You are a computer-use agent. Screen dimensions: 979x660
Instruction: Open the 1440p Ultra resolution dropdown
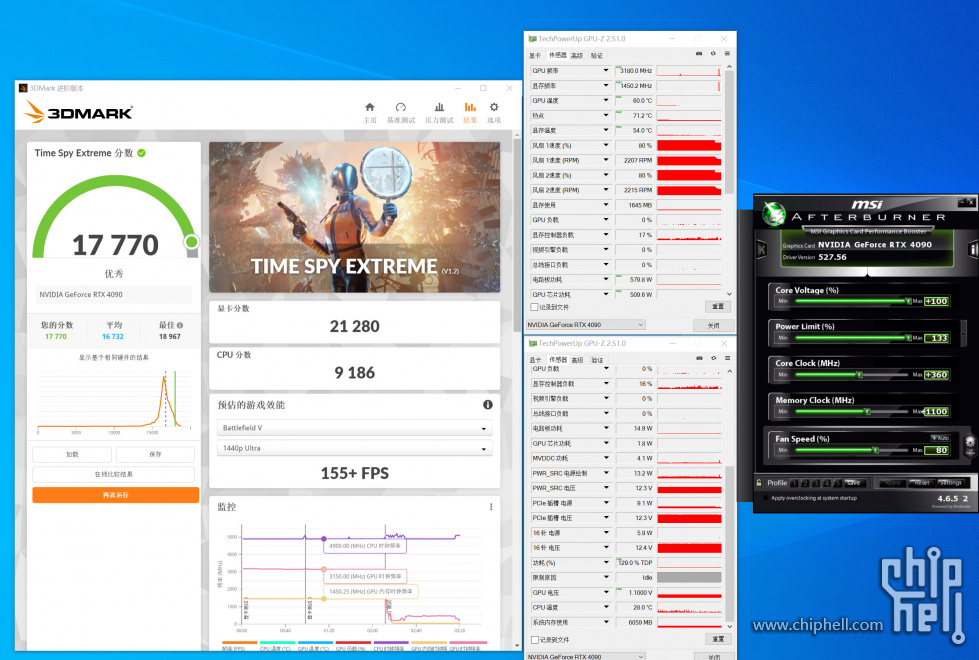pyautogui.click(x=355, y=448)
